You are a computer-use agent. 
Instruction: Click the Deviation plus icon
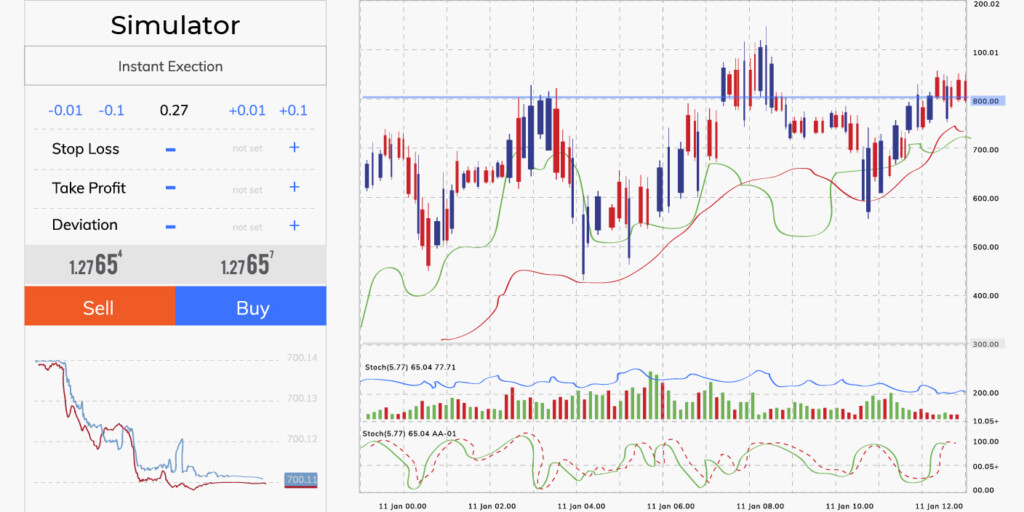pos(294,226)
